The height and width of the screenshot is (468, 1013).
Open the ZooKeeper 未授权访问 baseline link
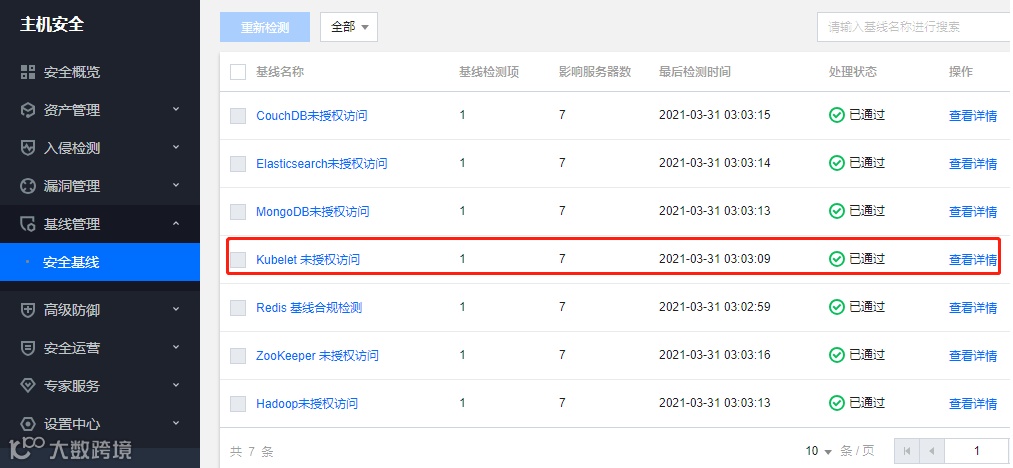317,356
